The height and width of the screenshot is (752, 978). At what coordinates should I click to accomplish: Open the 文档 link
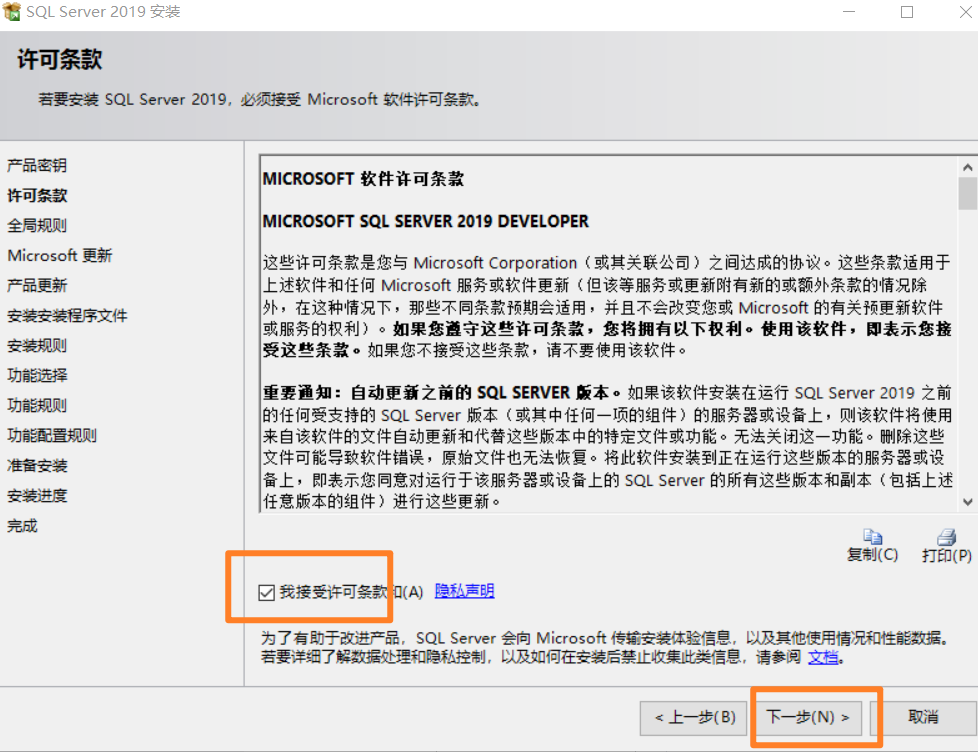click(x=823, y=657)
